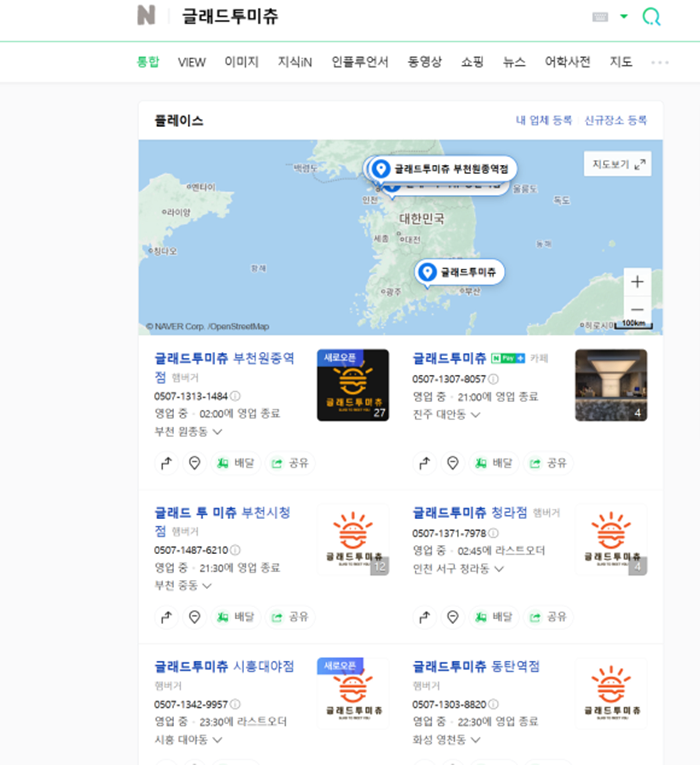Click info icon beside 0507-1342-9957
This screenshot has width=700, height=765.
tap(235, 705)
